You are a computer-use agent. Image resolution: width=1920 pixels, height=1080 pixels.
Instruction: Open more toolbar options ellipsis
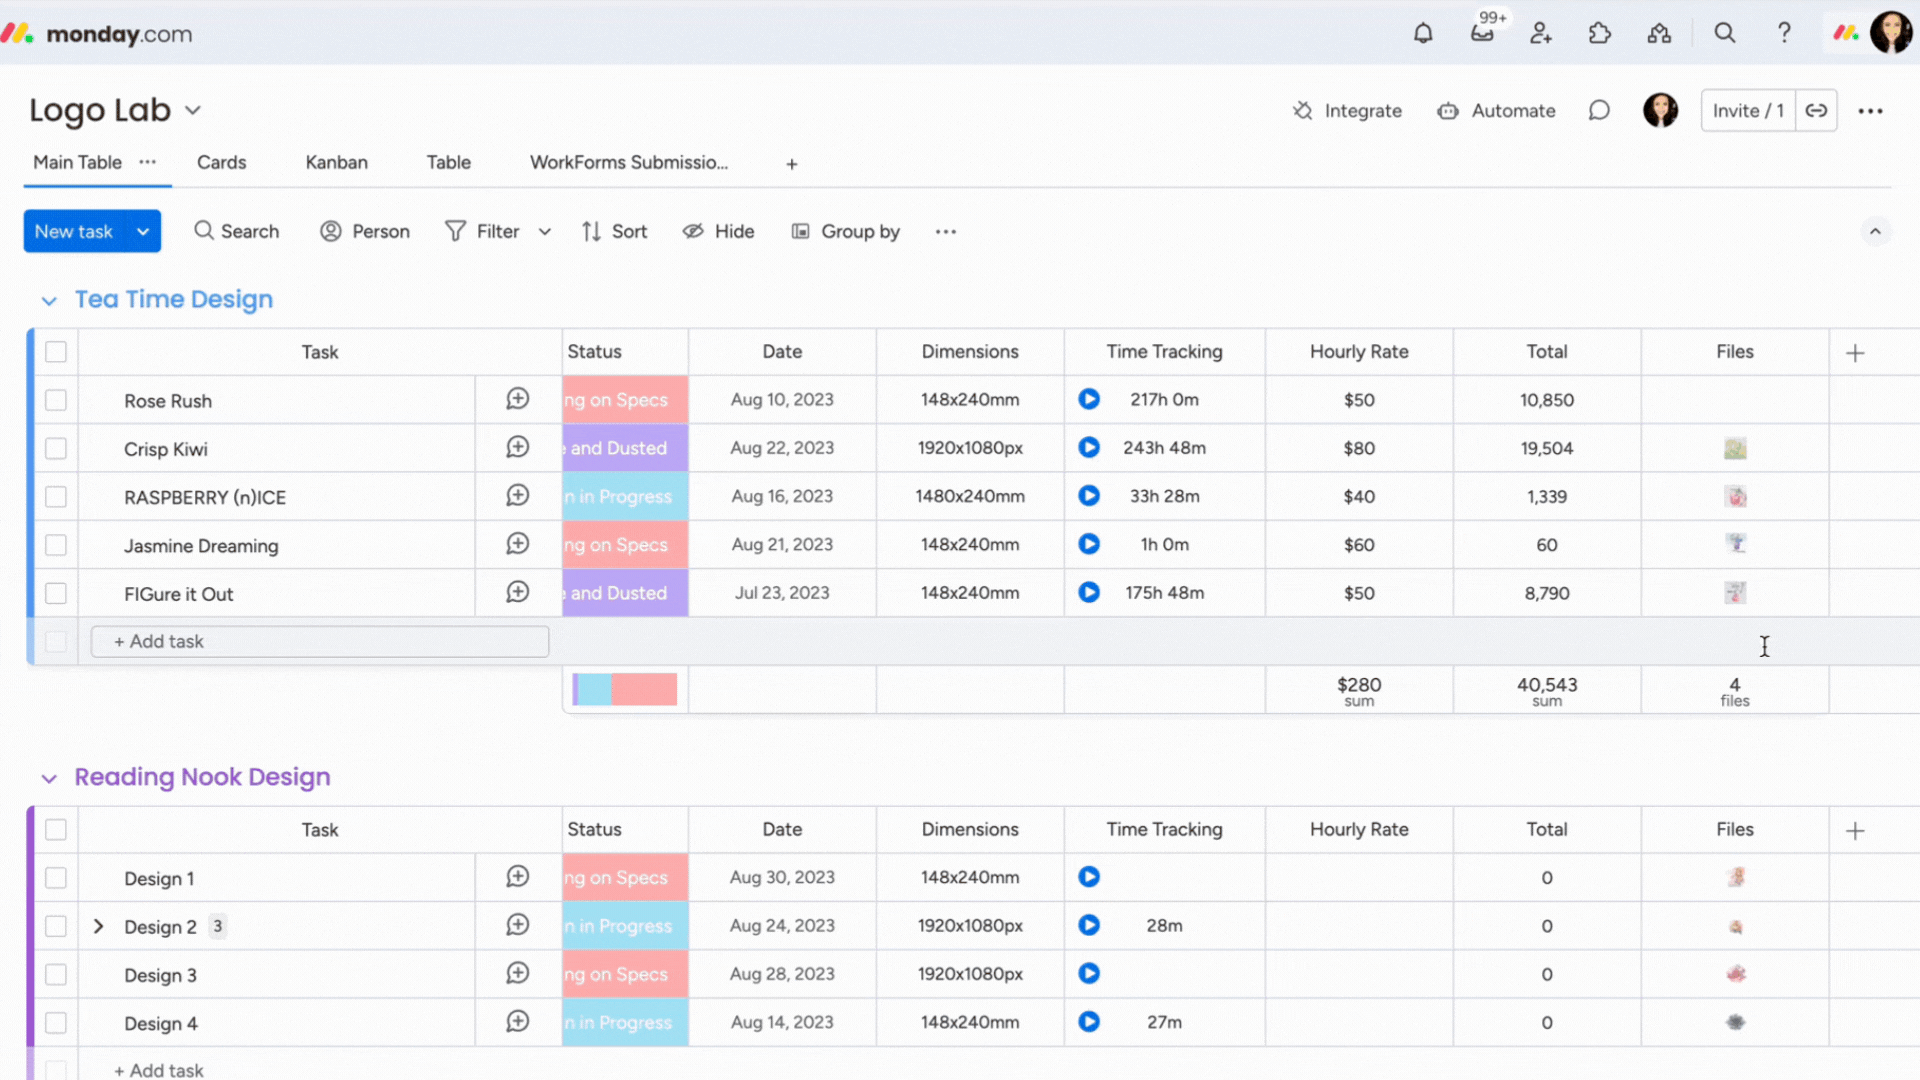[945, 232]
